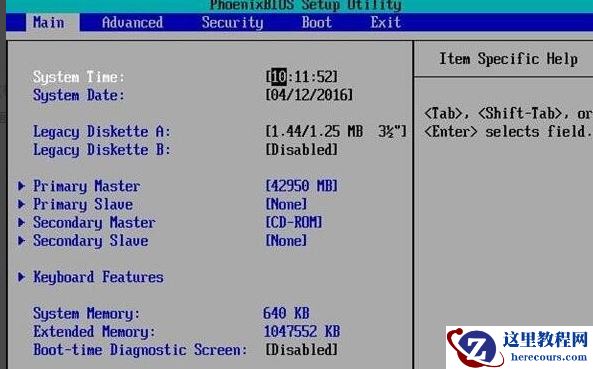Click the 1047552 KB value
Viewport: 593px width, 369px height.
point(301,332)
